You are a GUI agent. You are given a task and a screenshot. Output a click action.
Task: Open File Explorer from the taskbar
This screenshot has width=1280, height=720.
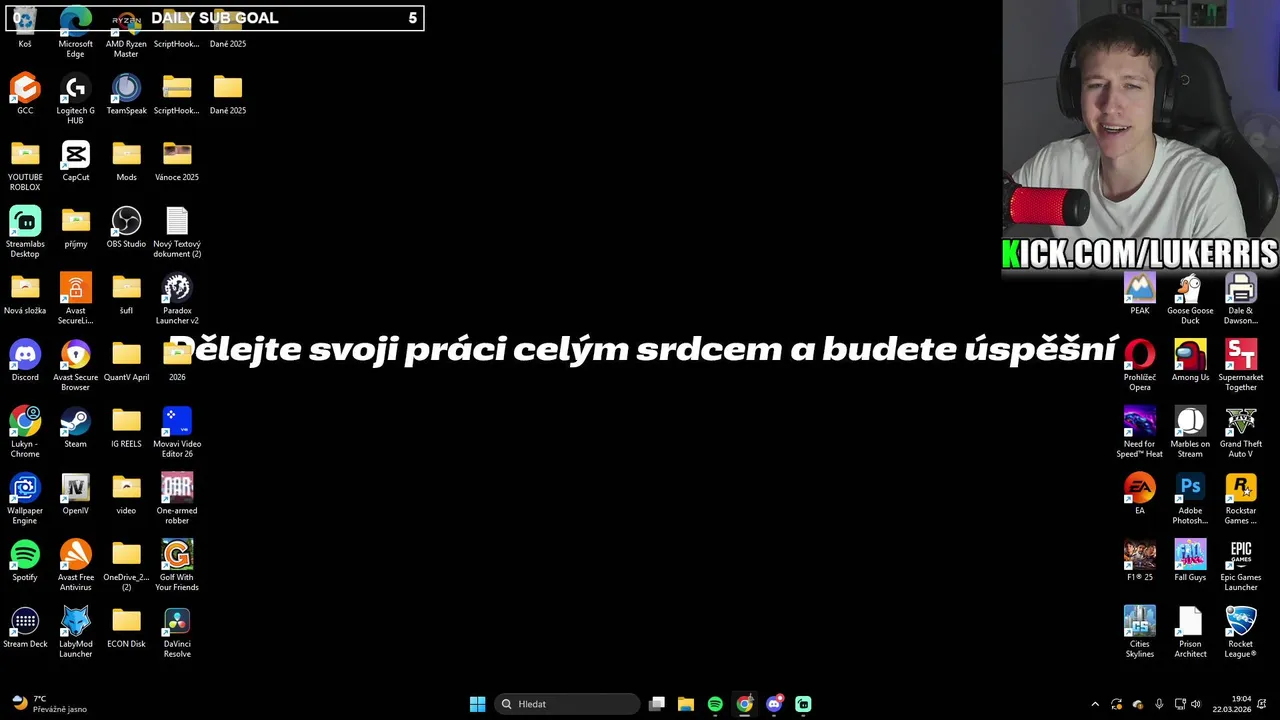pyautogui.click(x=686, y=704)
